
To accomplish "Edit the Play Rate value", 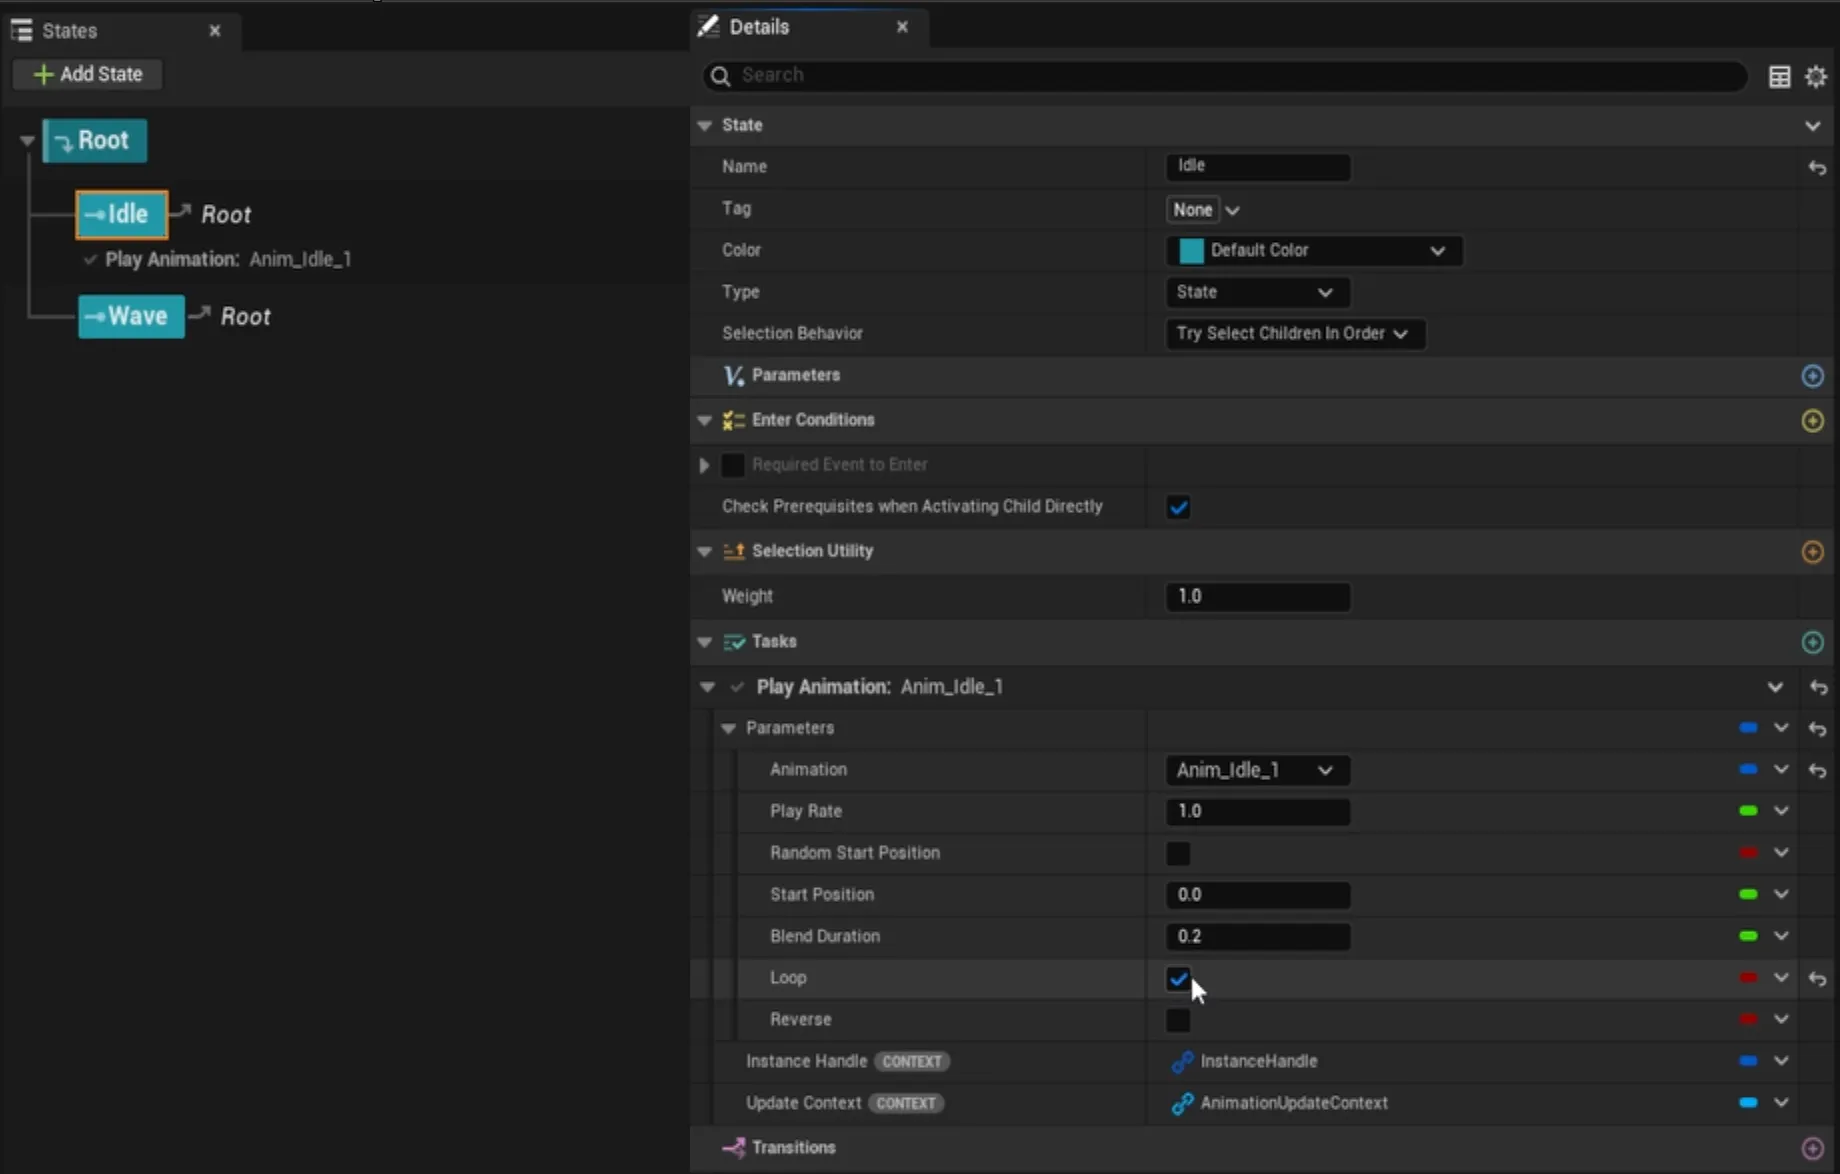I will coord(1258,811).
